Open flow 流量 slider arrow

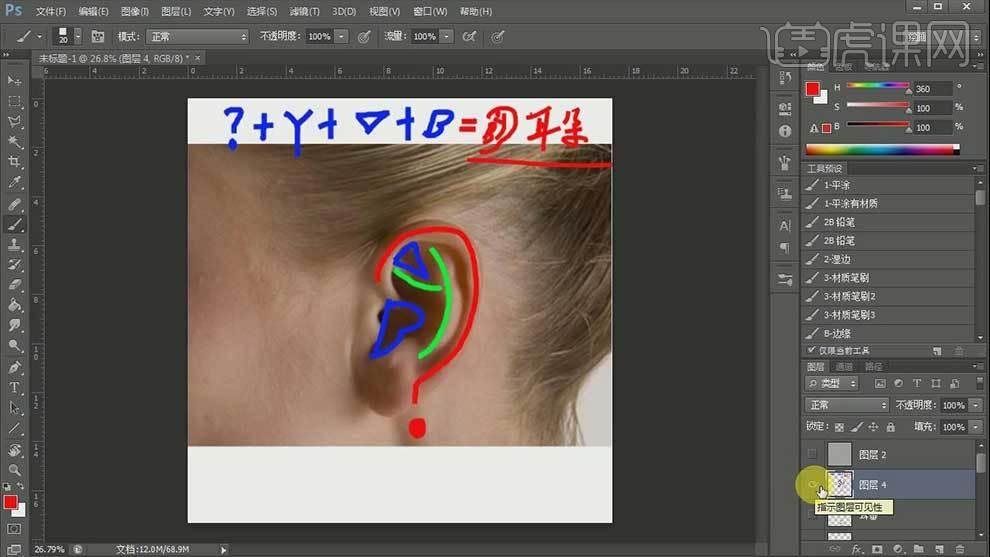446,37
